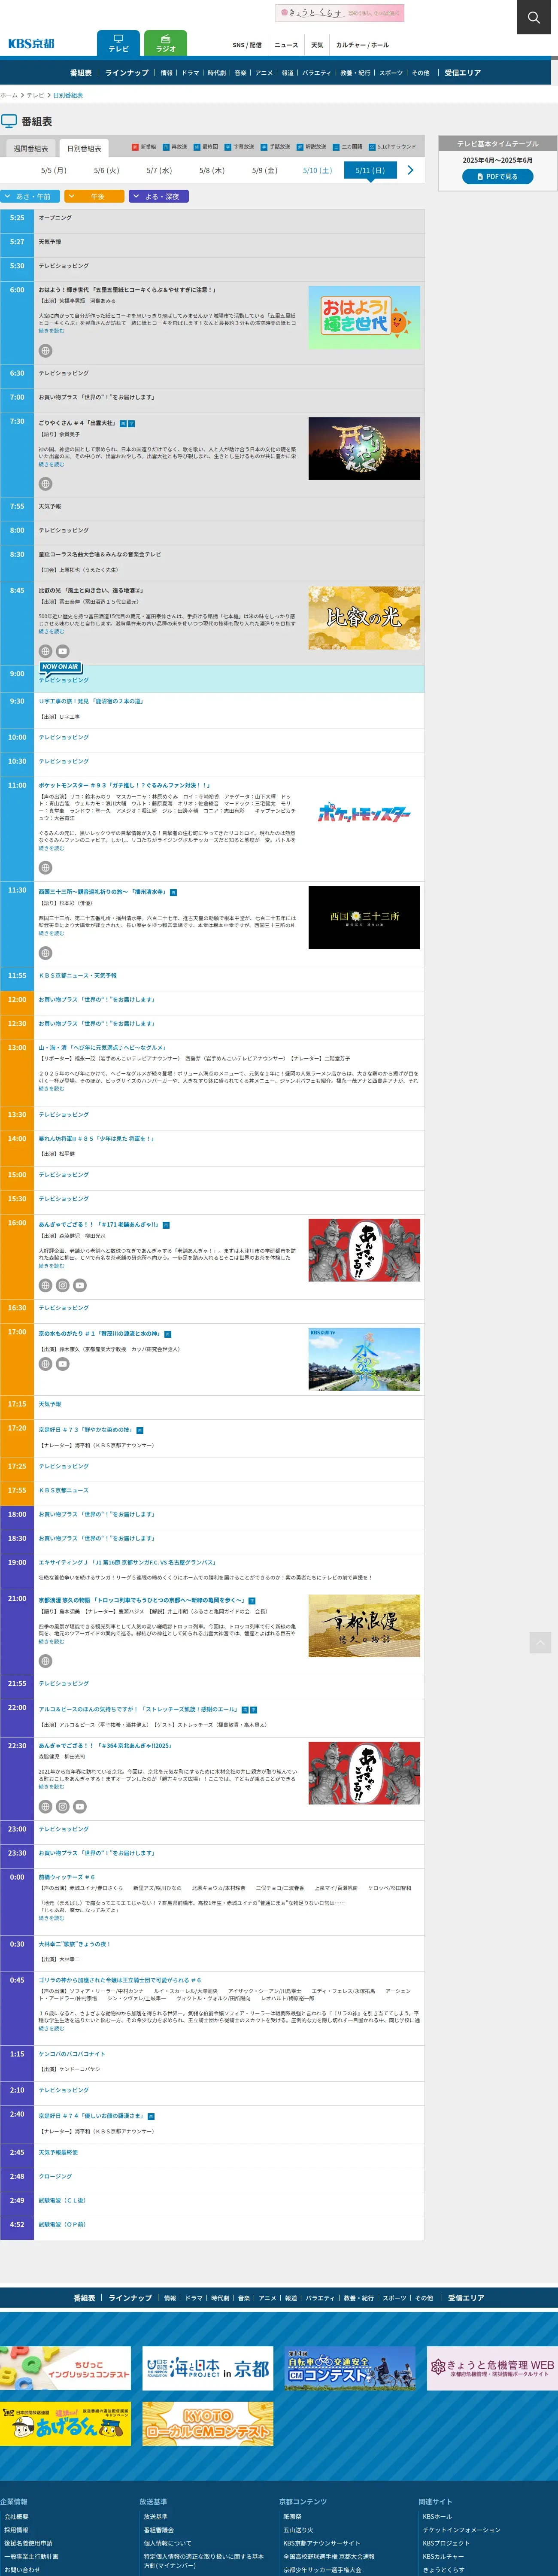Viewport: 558px width, 2576px height.
Task: Select 受信エリア in top navigation bar
Action: coord(463,73)
